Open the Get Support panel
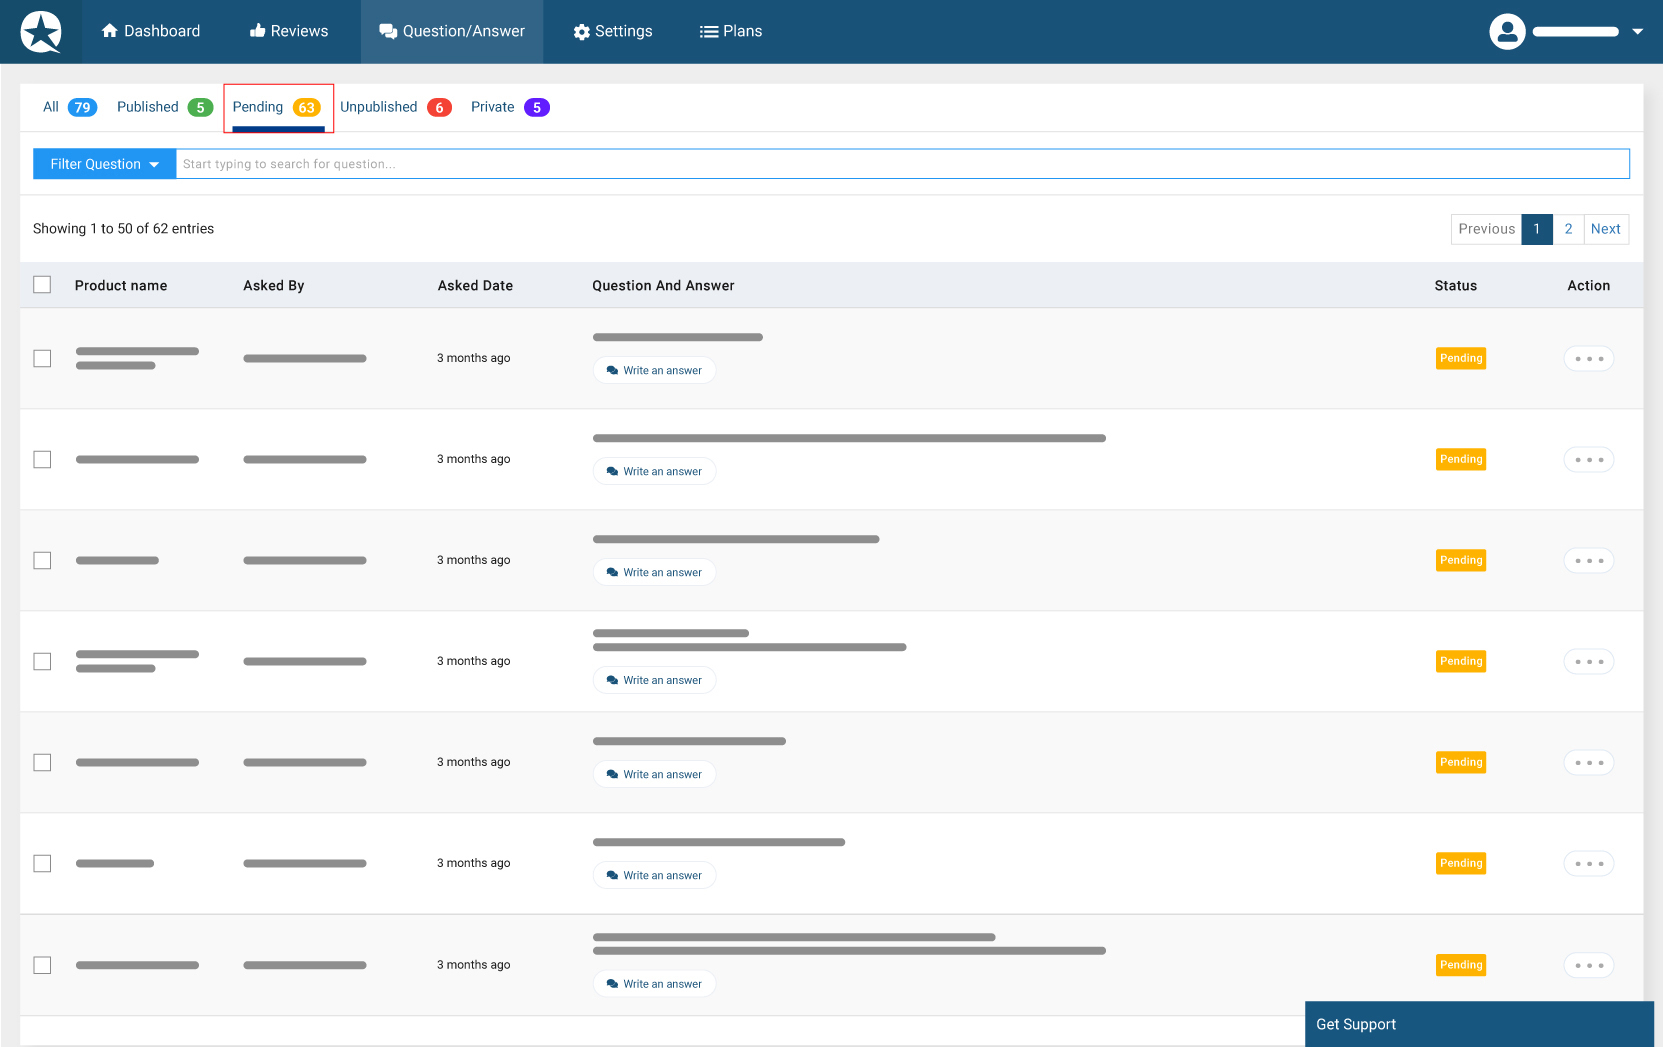Screen dimensions: 1663x1047 tap(1479, 1024)
